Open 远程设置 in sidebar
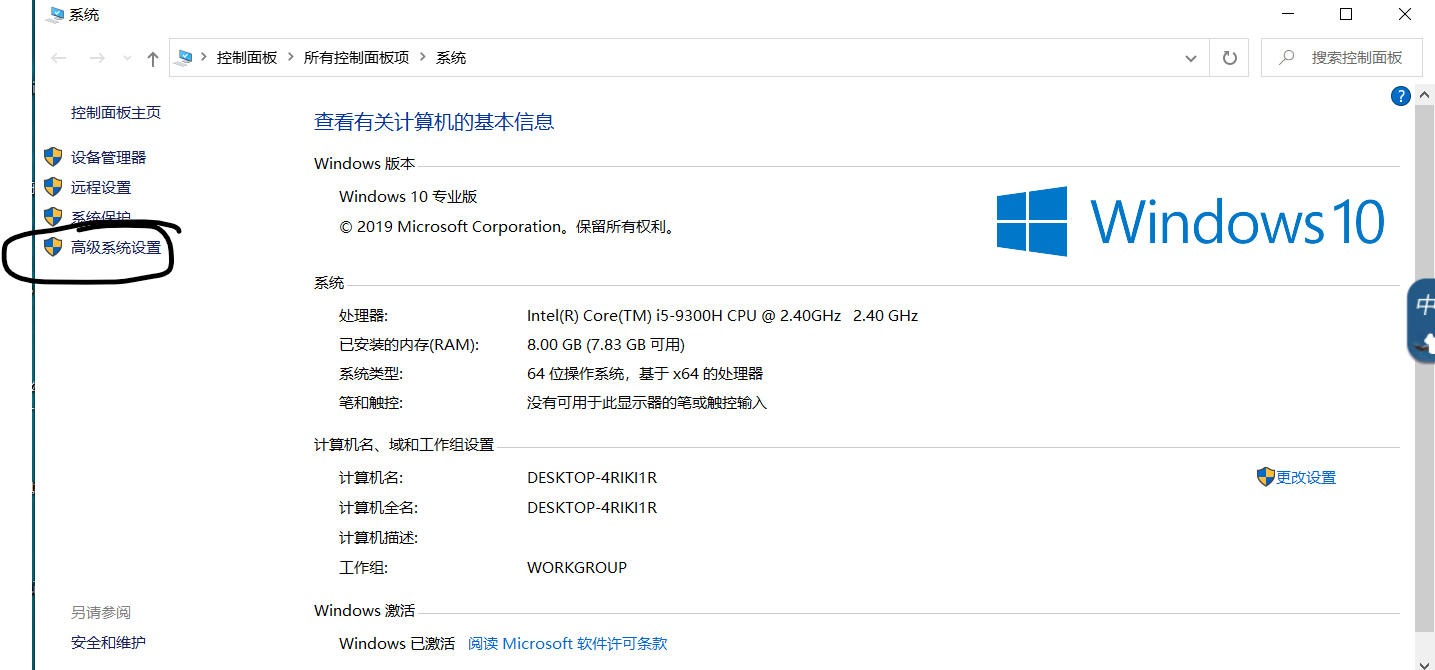 point(101,188)
